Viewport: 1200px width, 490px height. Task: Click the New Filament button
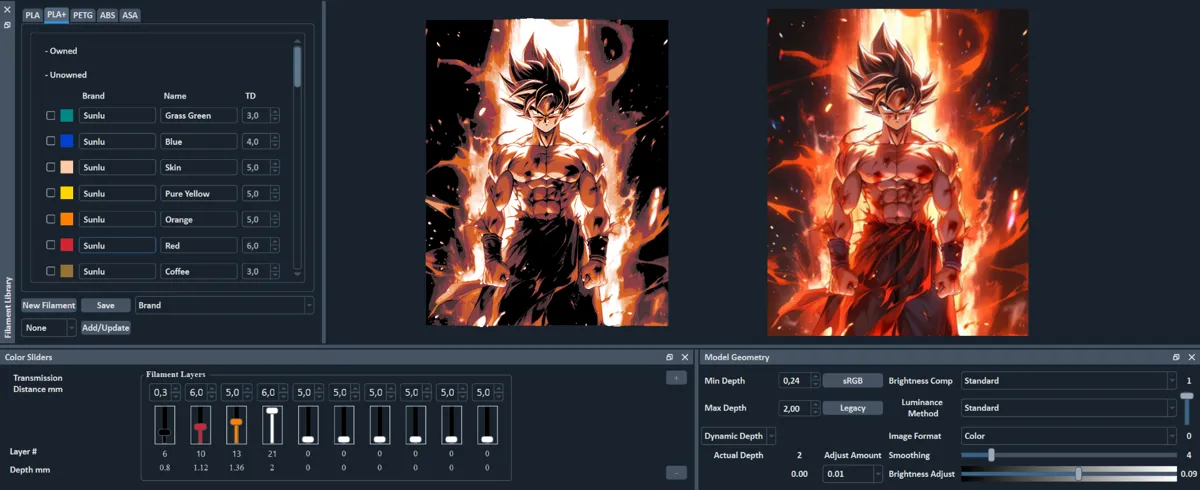pos(49,305)
